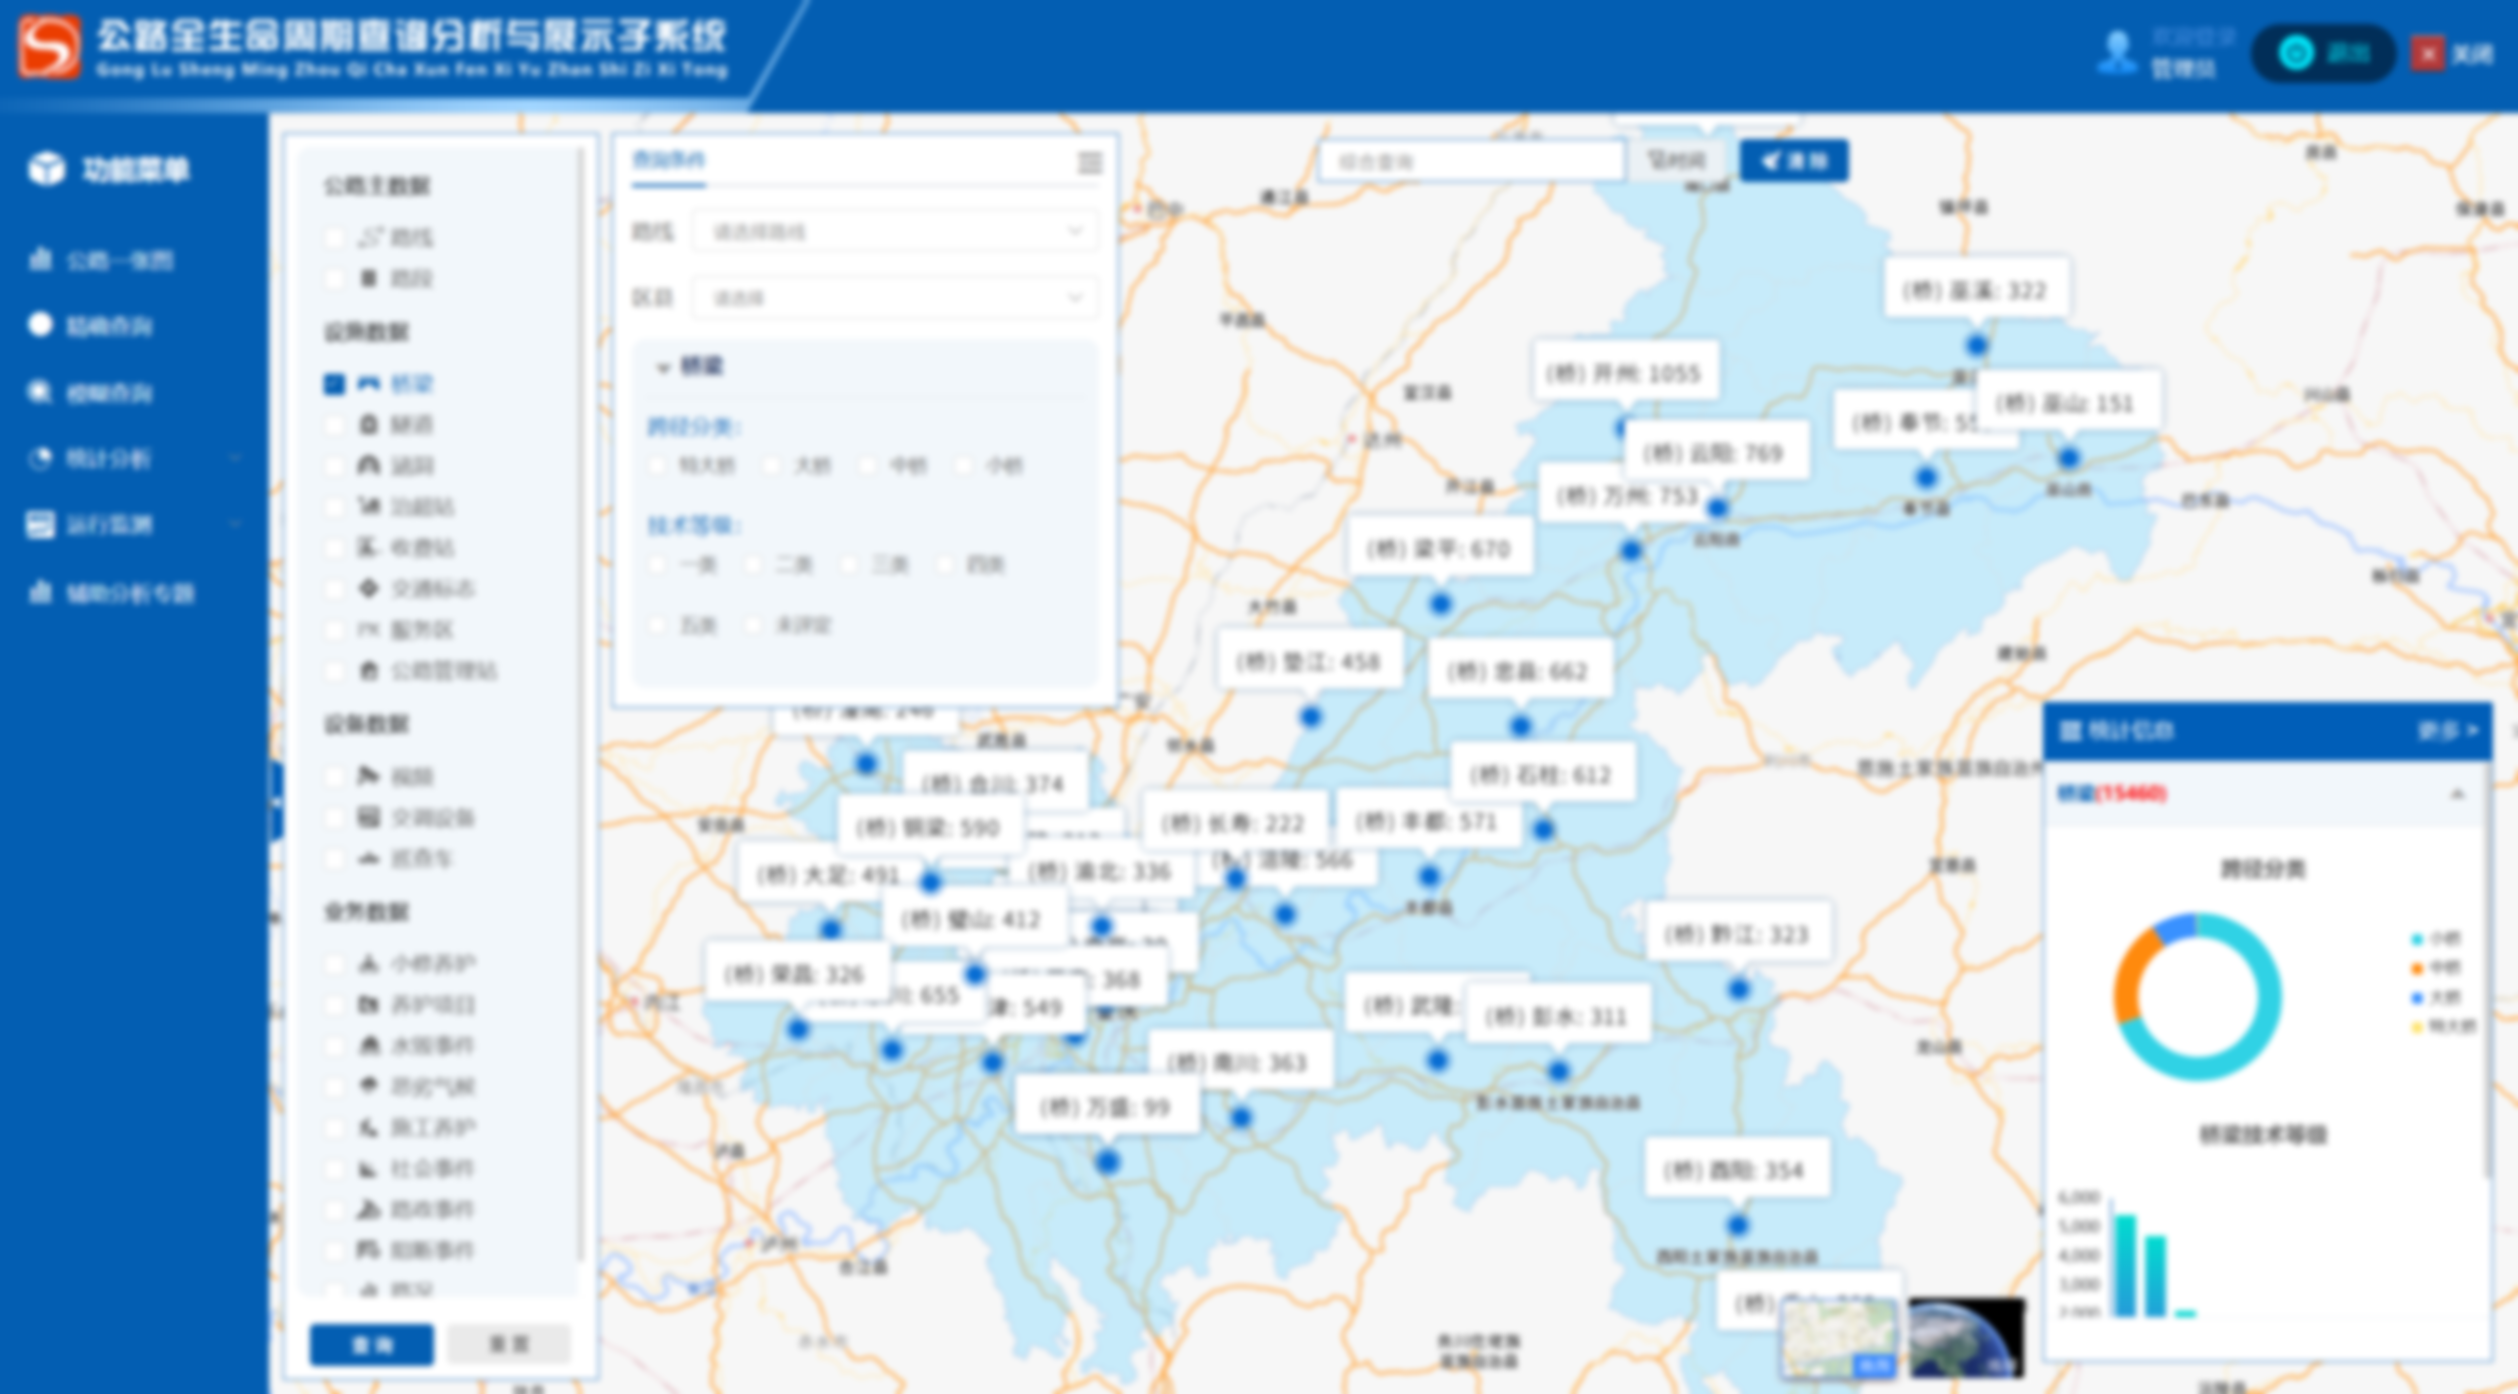Click the user avatar icon in header

point(2116,51)
